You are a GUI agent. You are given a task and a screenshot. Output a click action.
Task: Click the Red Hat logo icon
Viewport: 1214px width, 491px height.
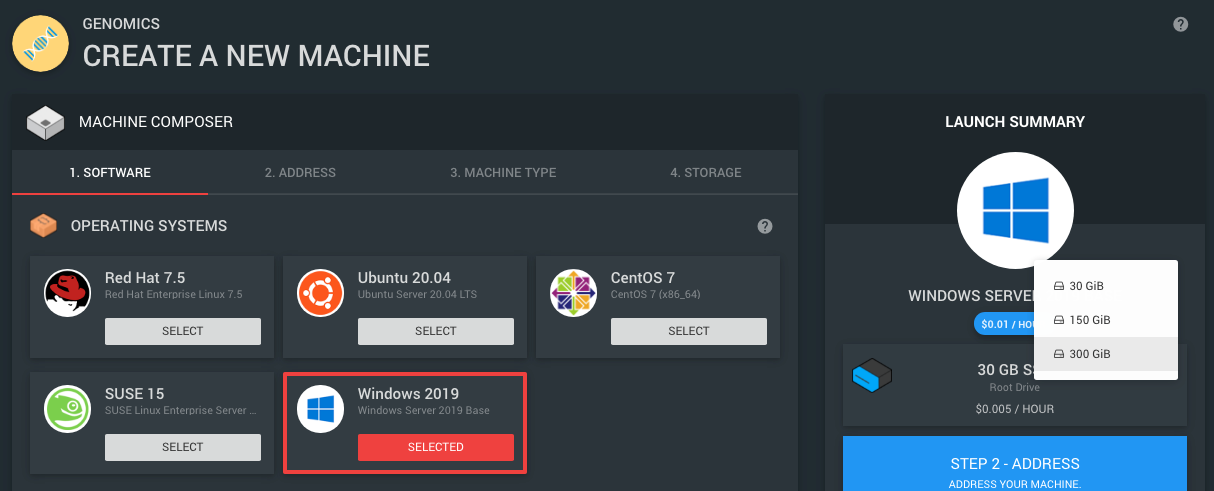pyautogui.click(x=68, y=293)
